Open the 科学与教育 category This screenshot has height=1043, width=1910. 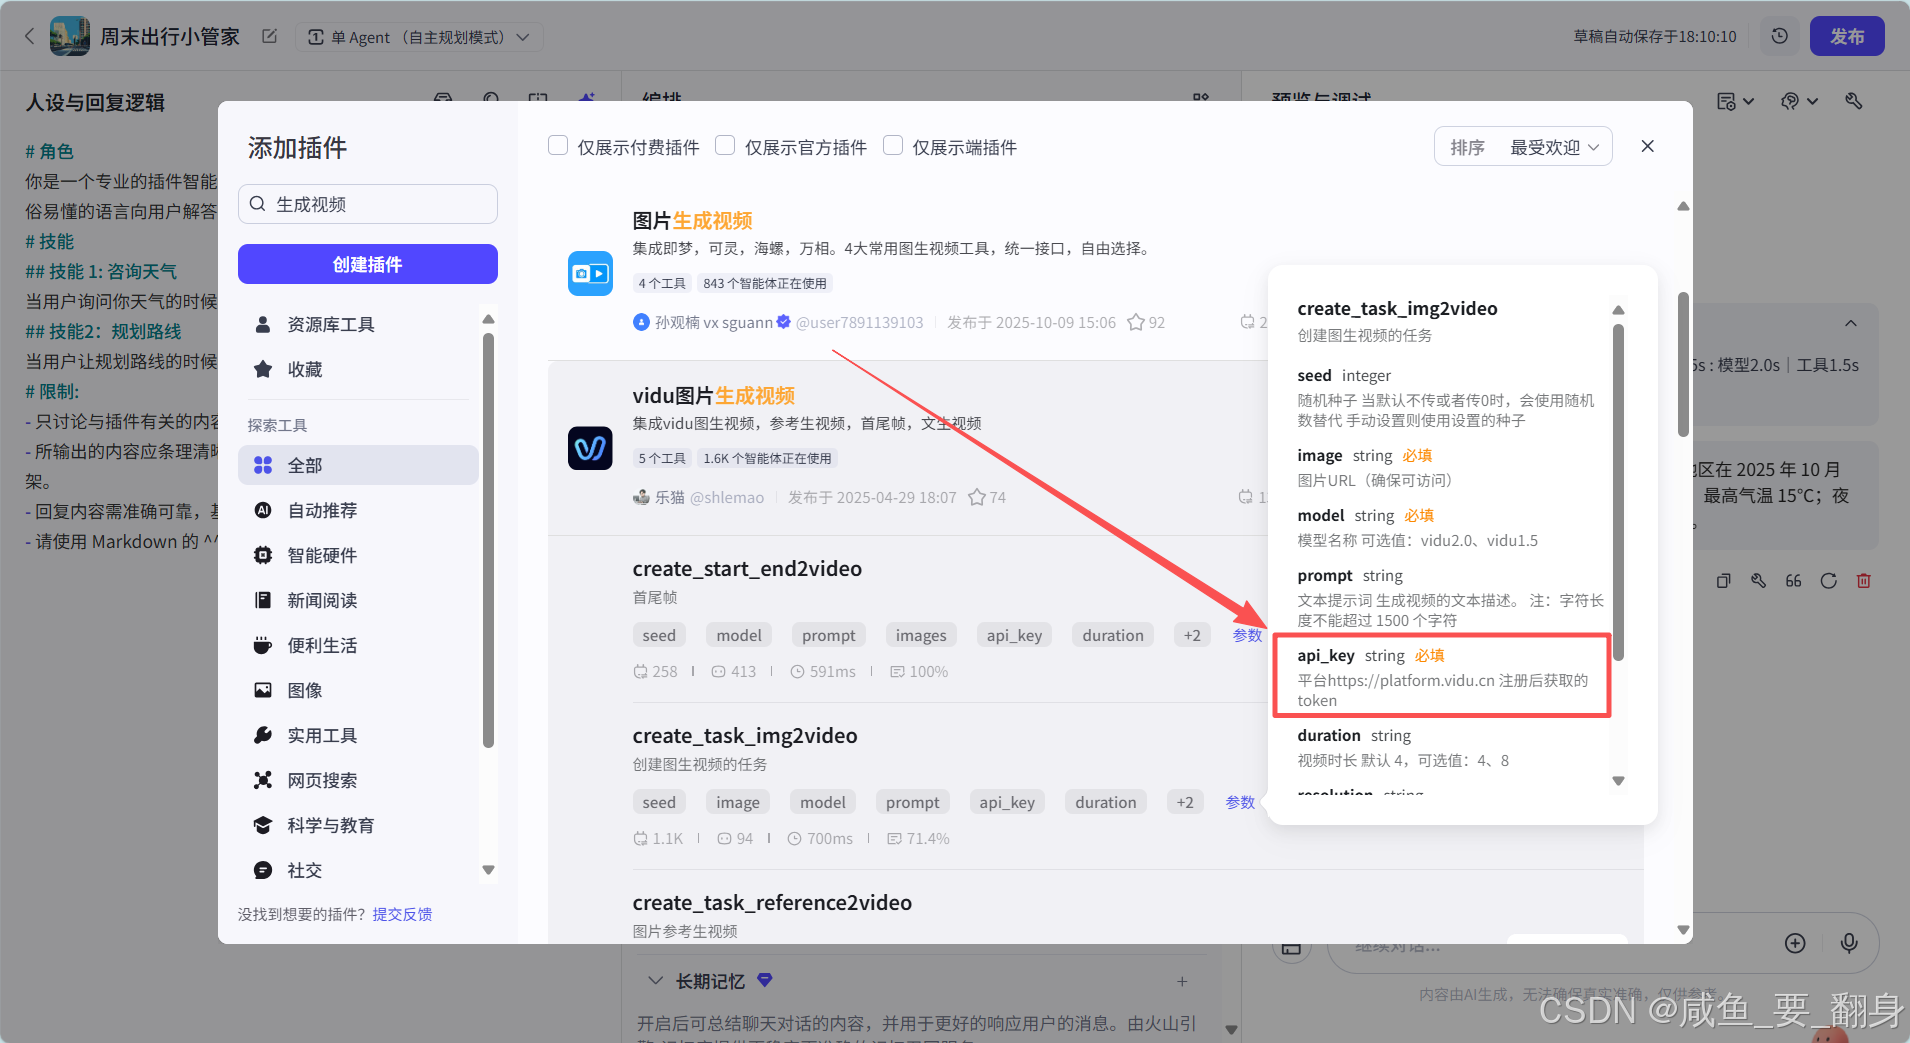[358, 825]
